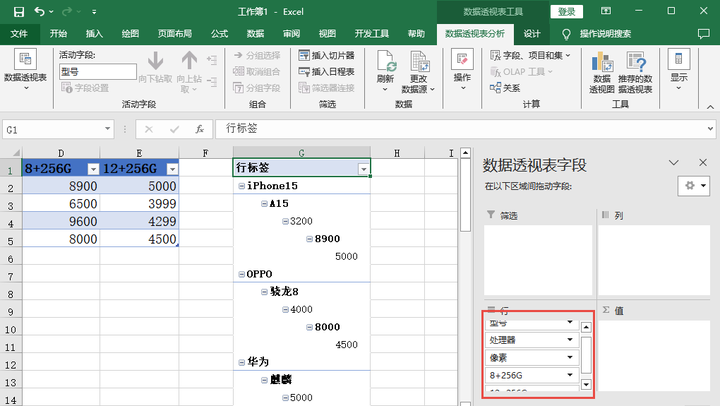Image resolution: width=720 pixels, height=406 pixels.
Task: Switch to the 设计 tab
Action: (532, 34)
